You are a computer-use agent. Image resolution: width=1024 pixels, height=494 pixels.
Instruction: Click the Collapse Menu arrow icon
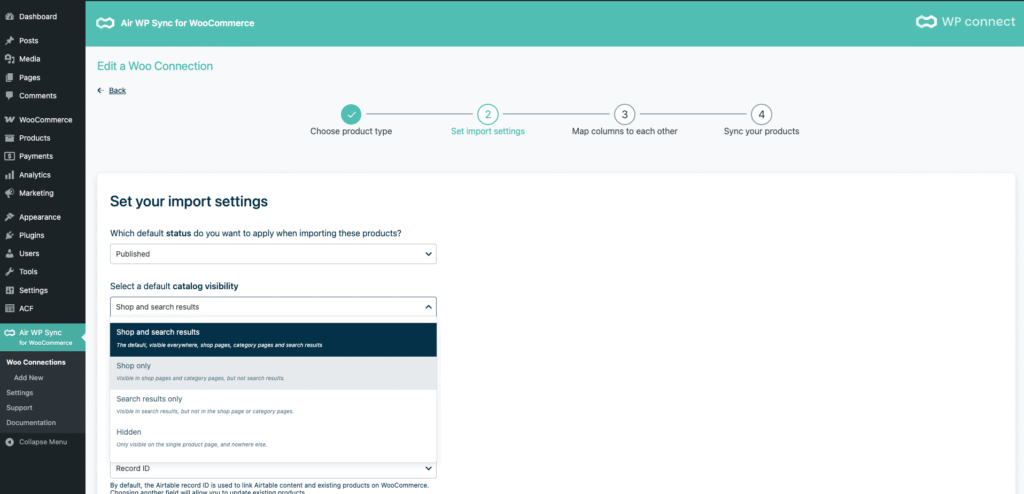pyautogui.click(x=9, y=441)
